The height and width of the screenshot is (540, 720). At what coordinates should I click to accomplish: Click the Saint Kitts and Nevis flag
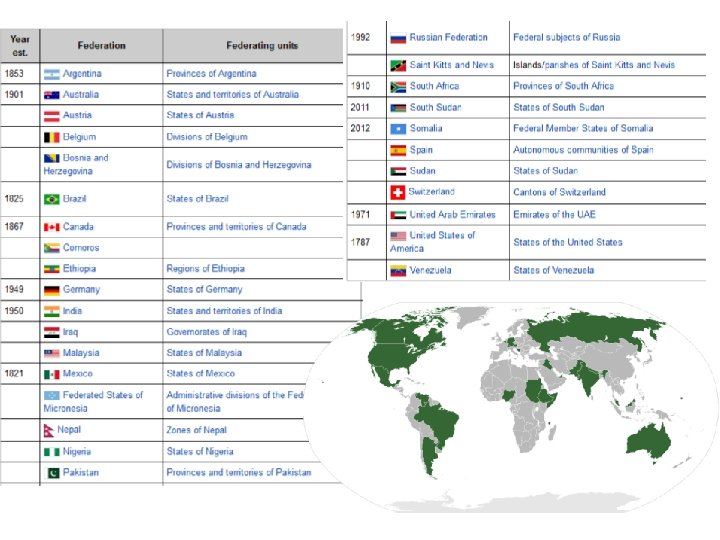pos(398,66)
